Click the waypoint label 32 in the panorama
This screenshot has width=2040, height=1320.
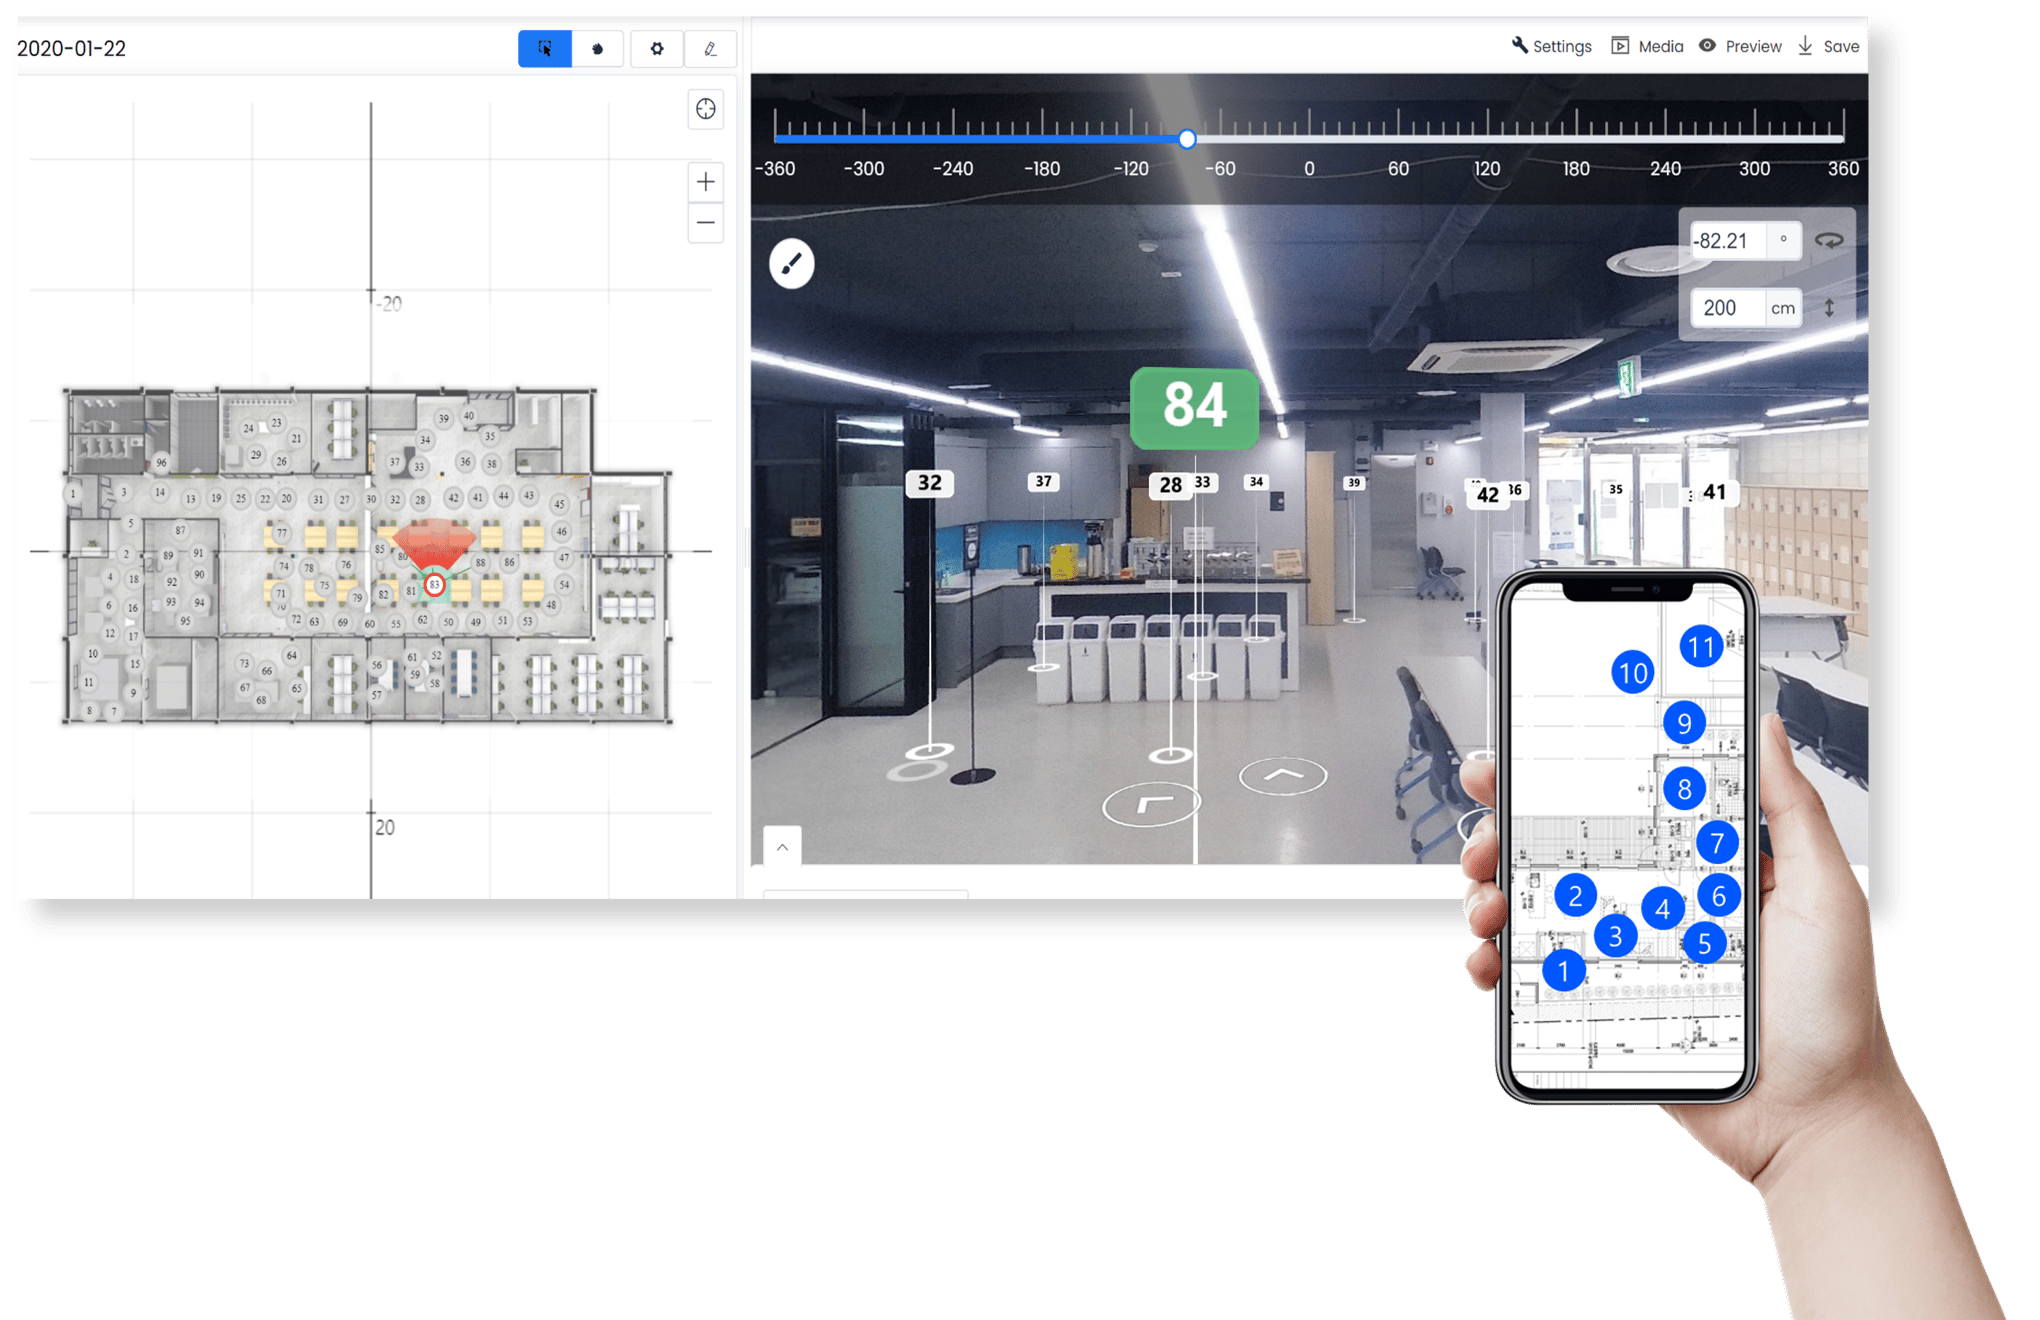point(928,483)
